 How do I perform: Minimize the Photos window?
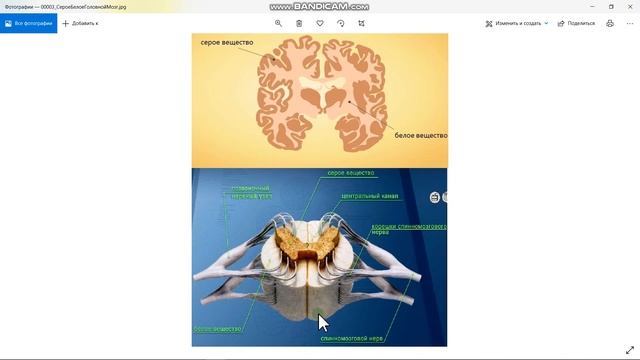(592, 7)
